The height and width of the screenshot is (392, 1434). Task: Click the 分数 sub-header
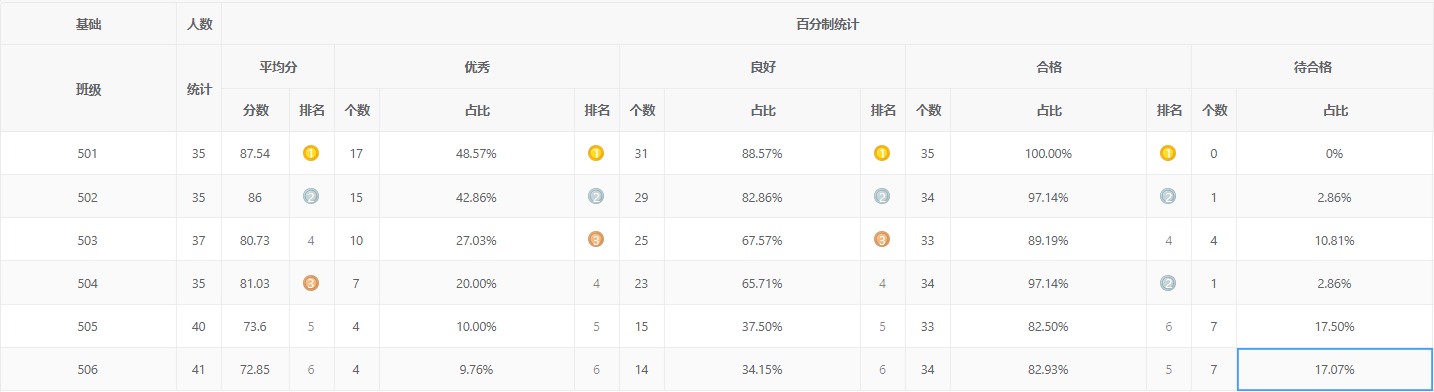(x=256, y=111)
